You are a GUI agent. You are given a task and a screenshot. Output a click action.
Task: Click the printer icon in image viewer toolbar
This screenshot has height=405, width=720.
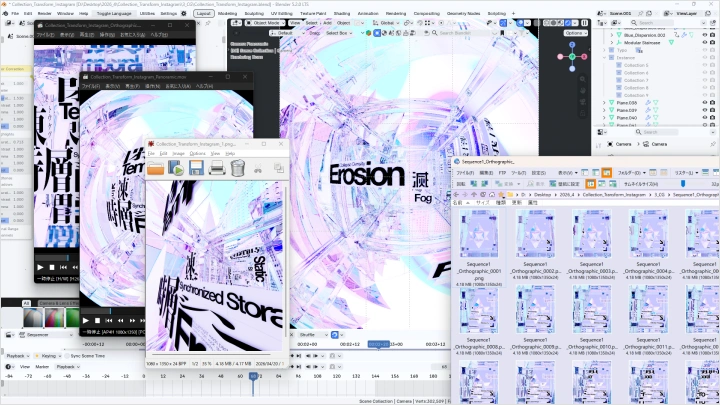coord(217,169)
